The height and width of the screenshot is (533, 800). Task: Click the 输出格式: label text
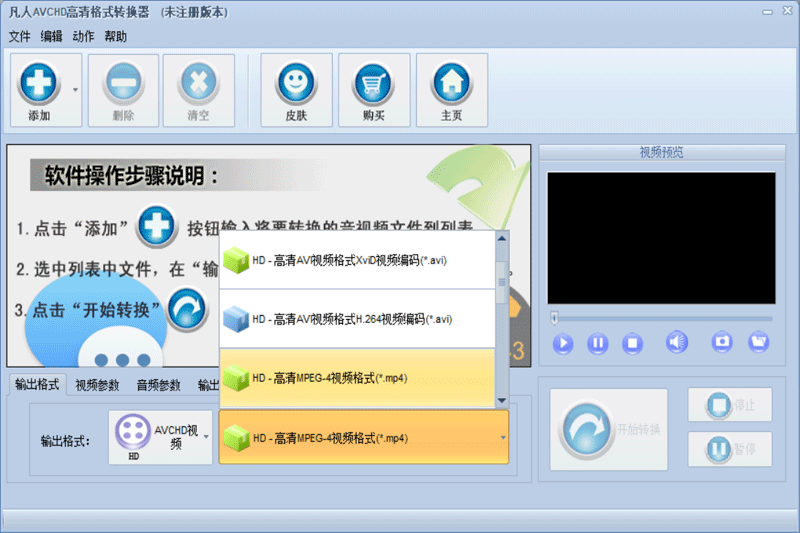click(65, 441)
